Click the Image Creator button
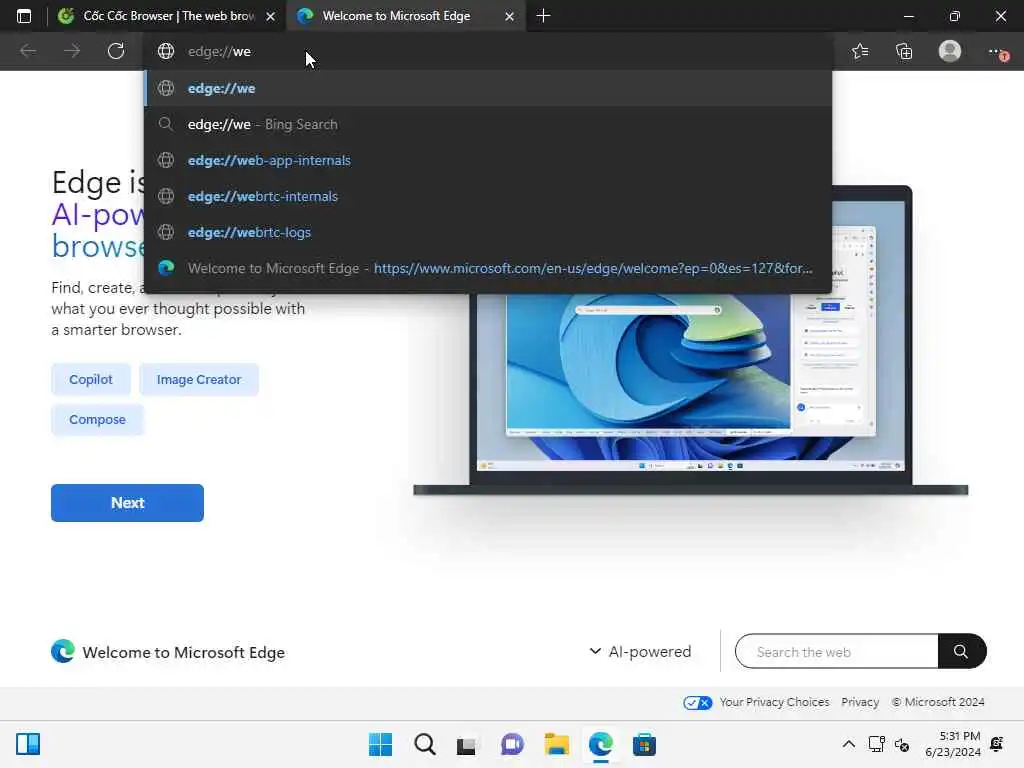Screen dimensions: 1024x768 199,379
